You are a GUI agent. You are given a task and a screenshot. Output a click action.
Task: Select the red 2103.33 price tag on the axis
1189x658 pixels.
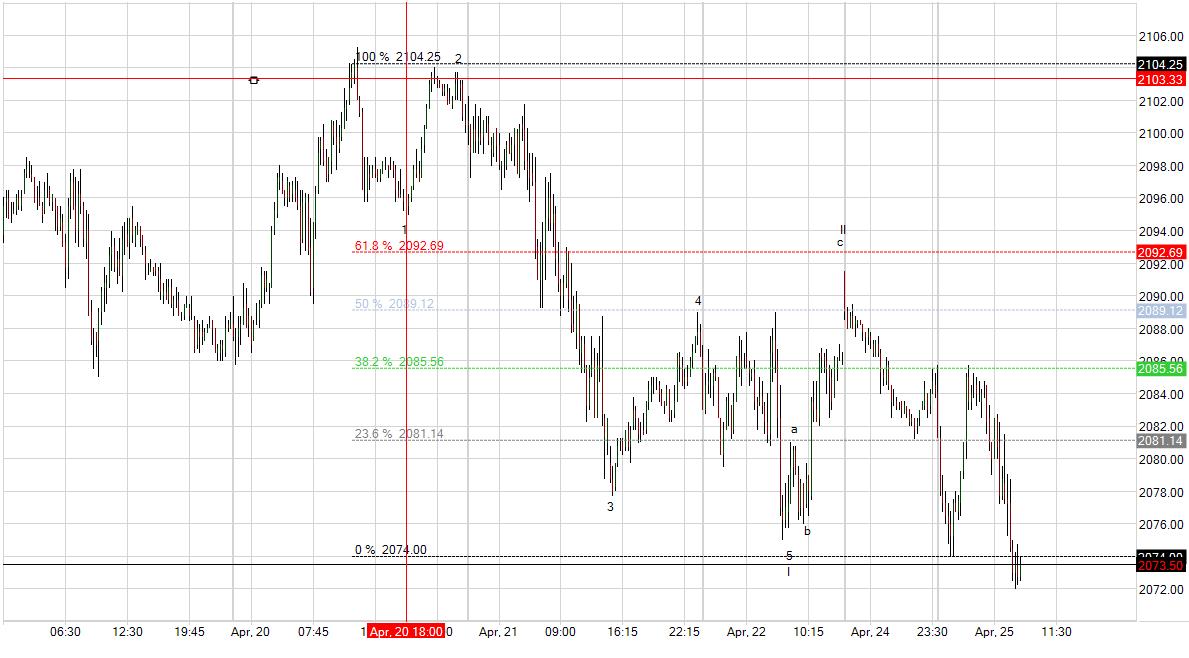click(1160, 80)
